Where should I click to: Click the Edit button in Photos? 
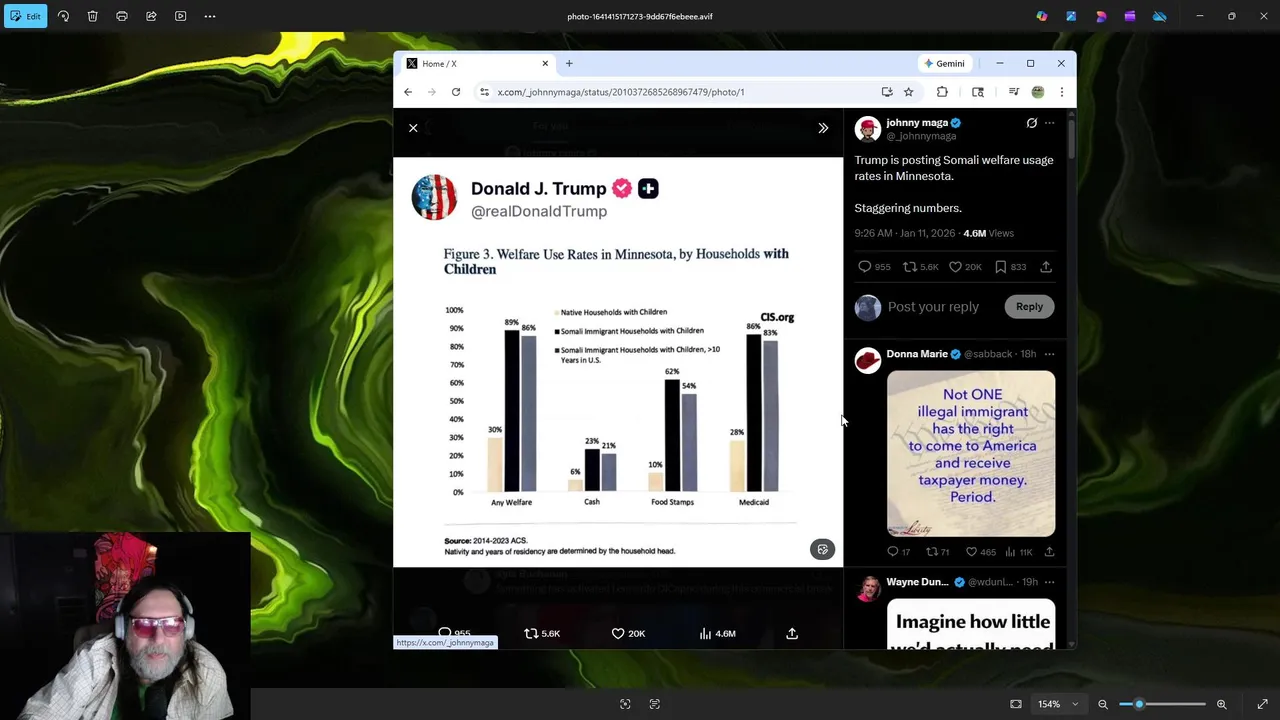point(25,16)
